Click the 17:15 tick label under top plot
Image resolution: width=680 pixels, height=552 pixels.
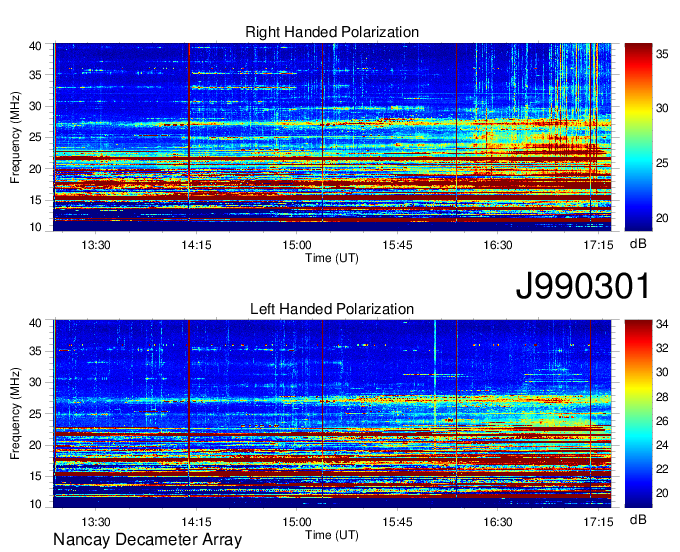click(x=598, y=245)
